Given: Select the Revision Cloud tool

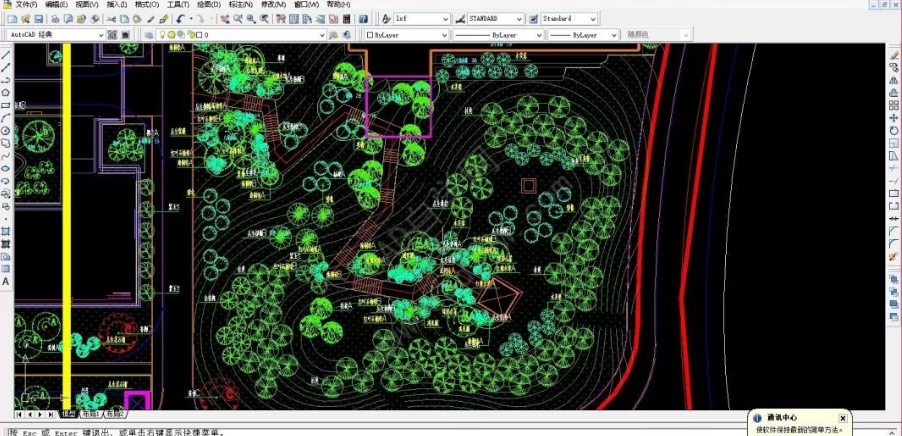Looking at the screenshot, I should (6, 143).
